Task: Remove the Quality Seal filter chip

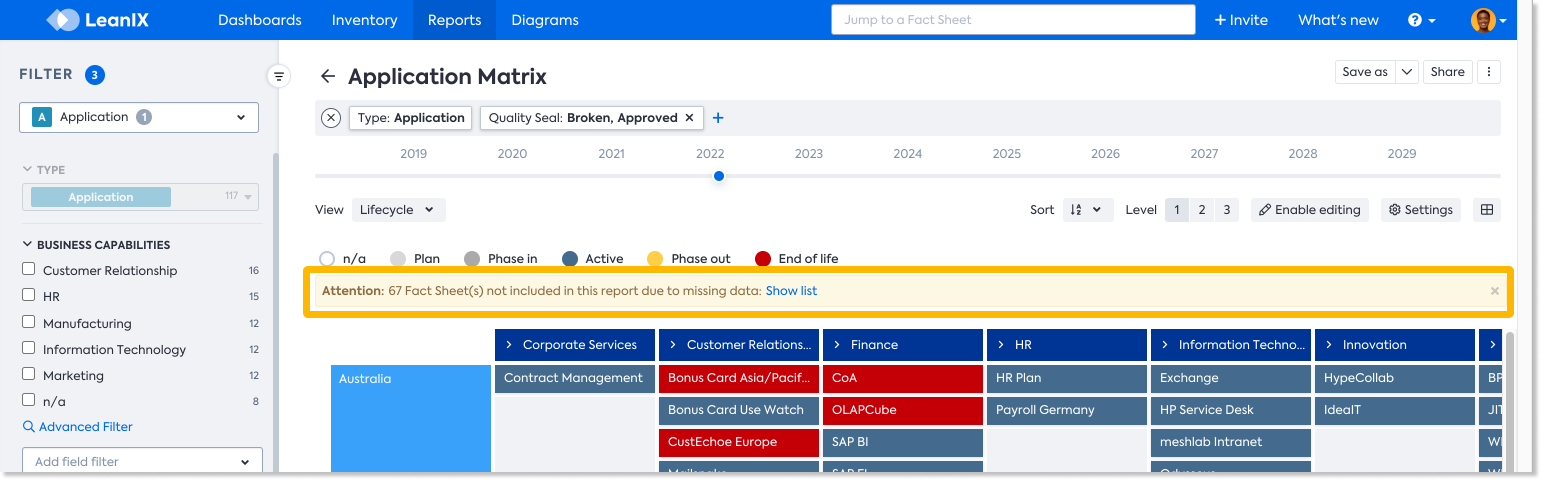Action: (689, 118)
